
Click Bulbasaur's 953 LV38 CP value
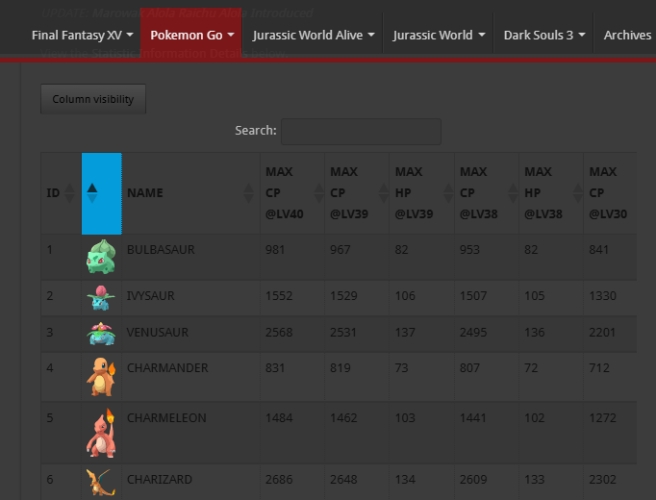click(470, 250)
